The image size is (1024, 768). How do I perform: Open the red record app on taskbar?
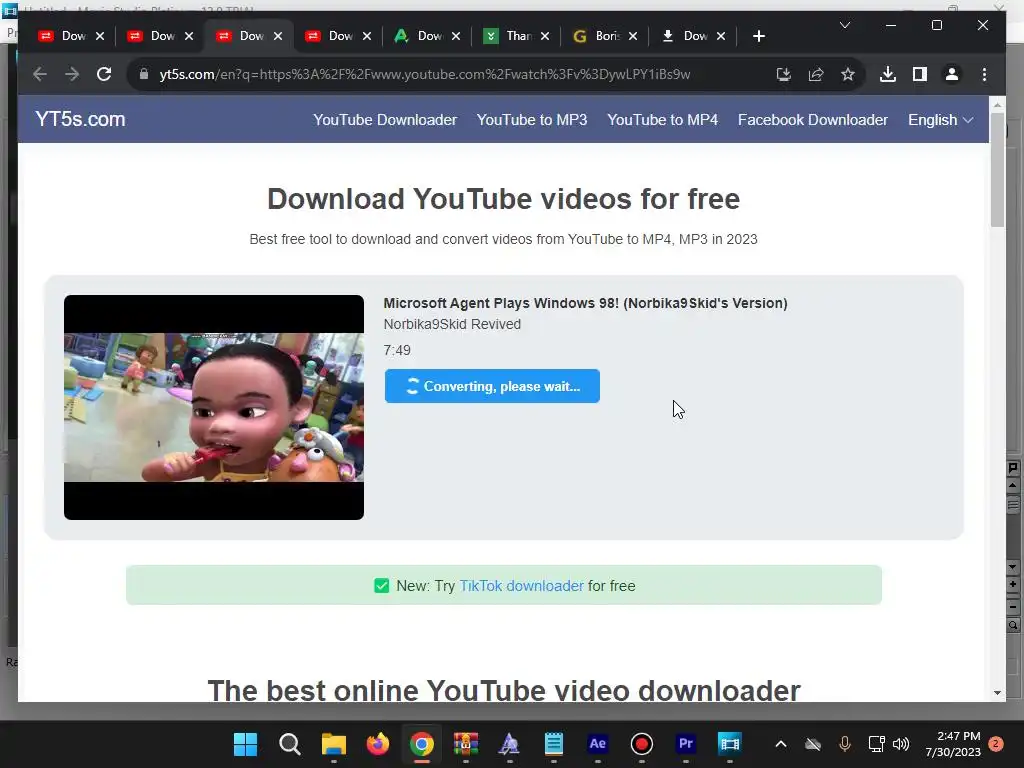coord(642,744)
